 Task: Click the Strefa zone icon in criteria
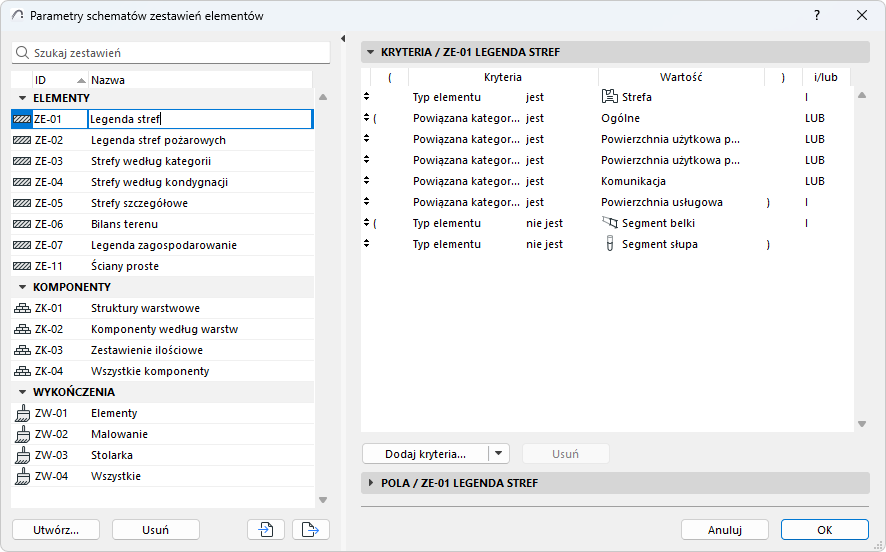(x=610, y=97)
